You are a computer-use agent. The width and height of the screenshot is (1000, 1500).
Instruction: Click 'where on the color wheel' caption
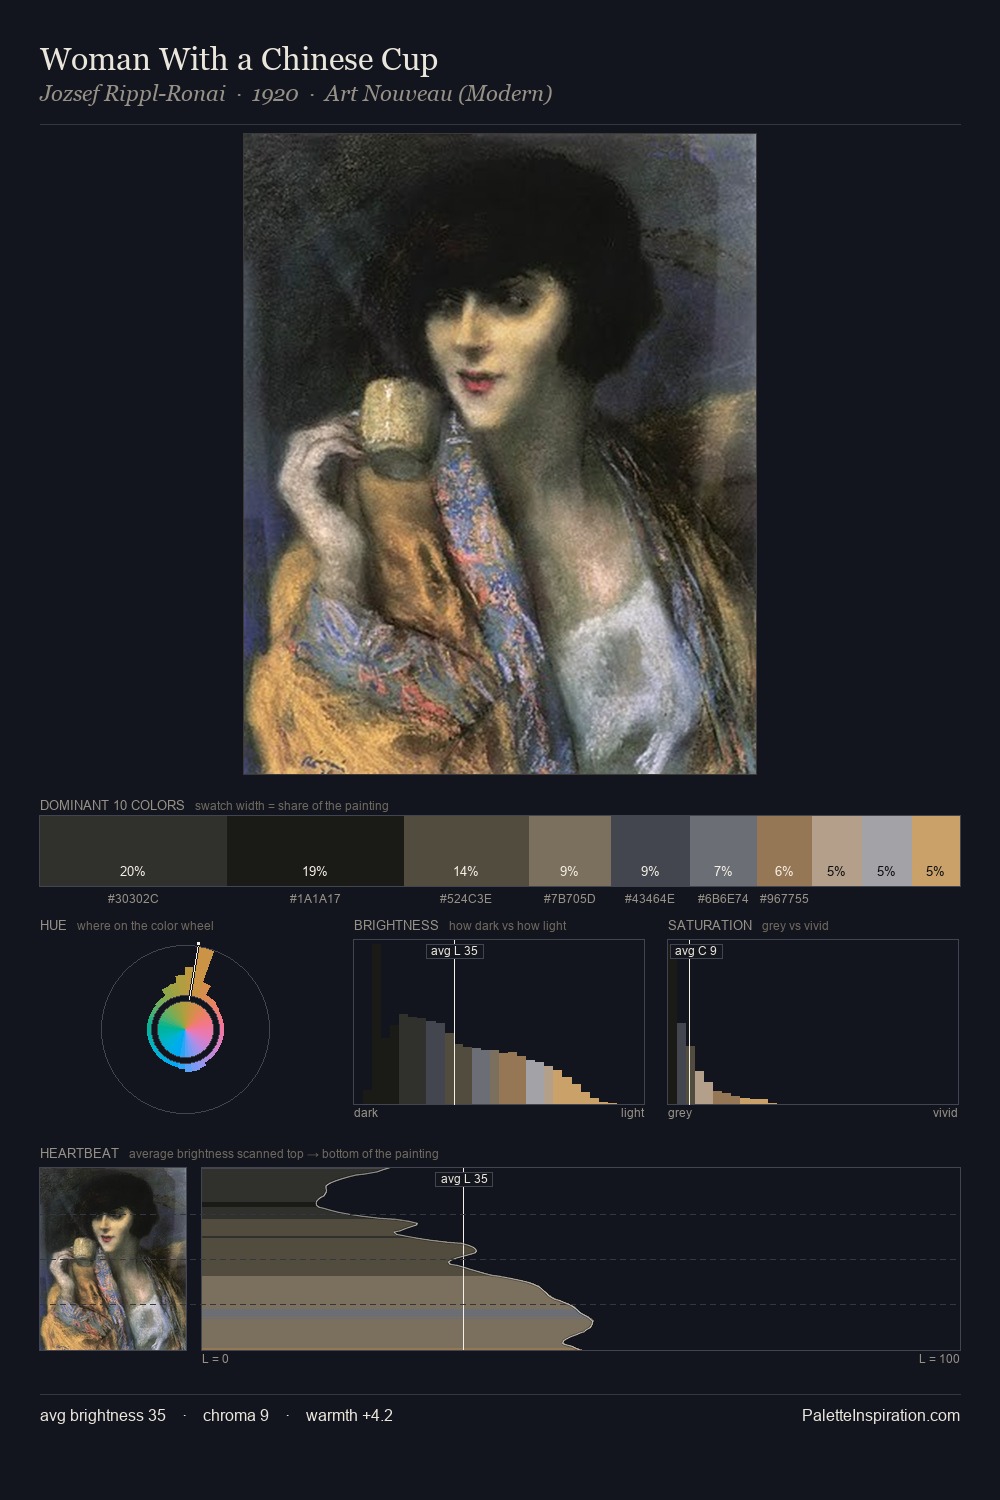coord(145,926)
